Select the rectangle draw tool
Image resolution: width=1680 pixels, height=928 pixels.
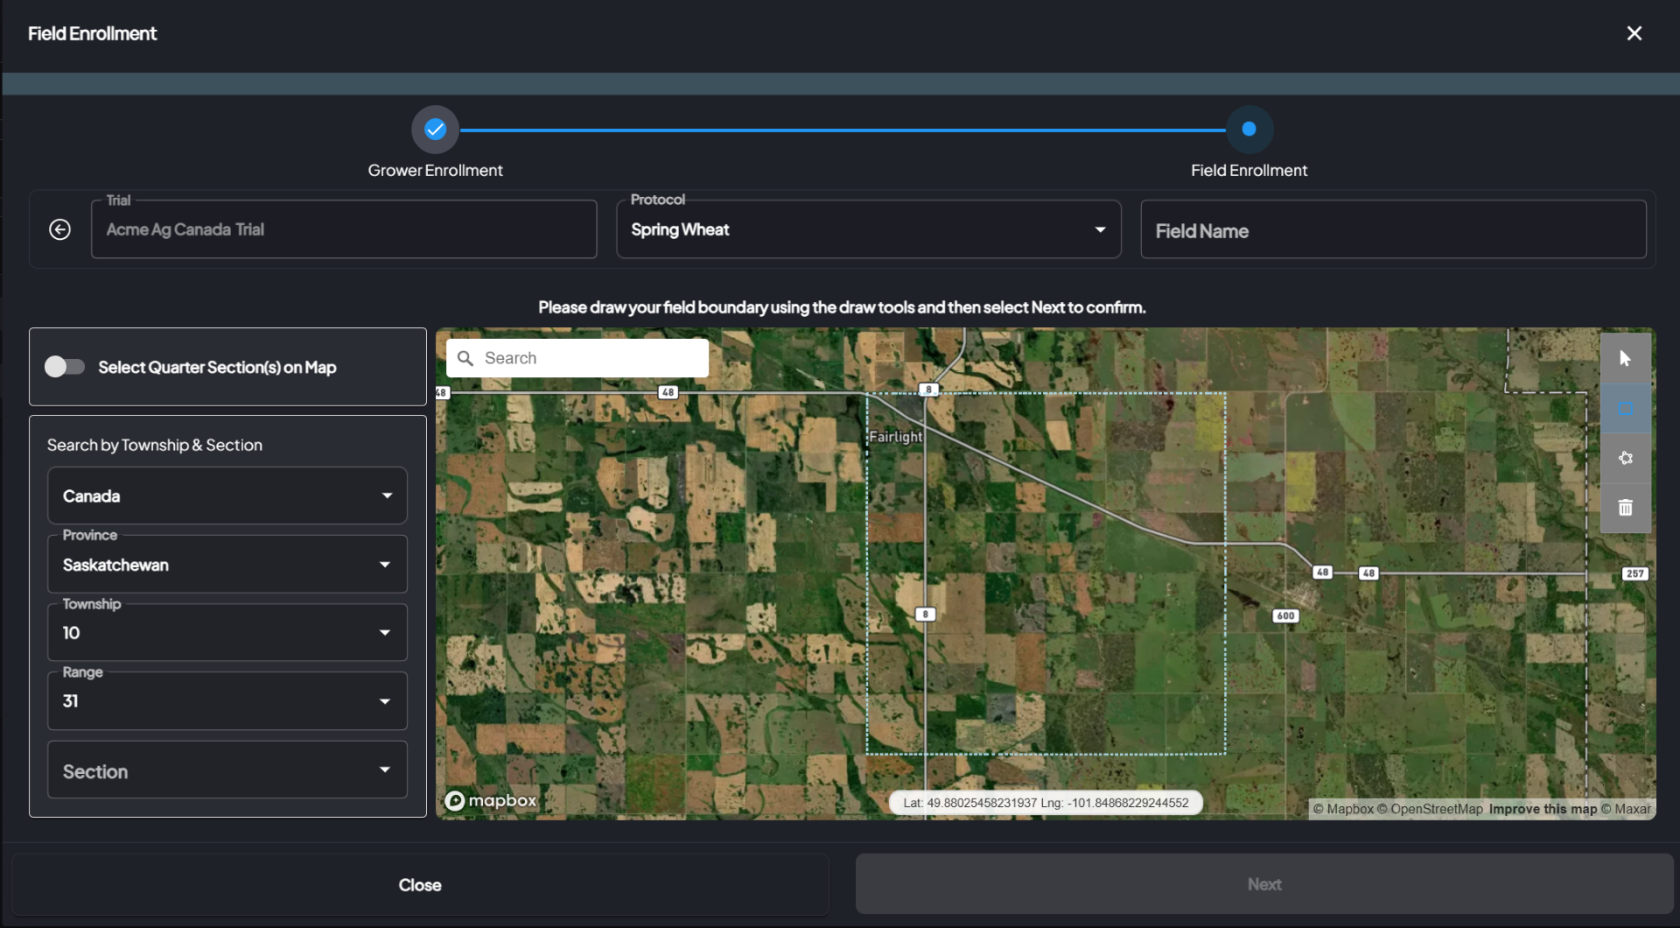coord(1625,408)
